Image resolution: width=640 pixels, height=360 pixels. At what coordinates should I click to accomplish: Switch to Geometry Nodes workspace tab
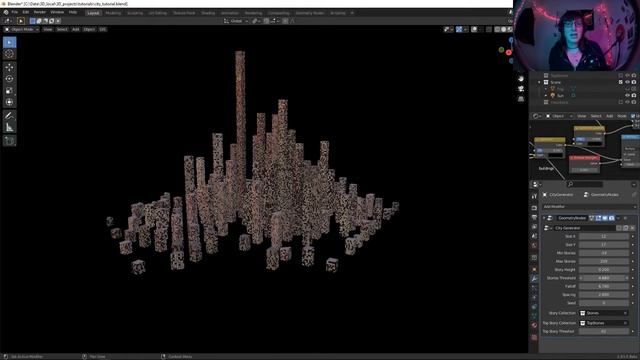309,13
